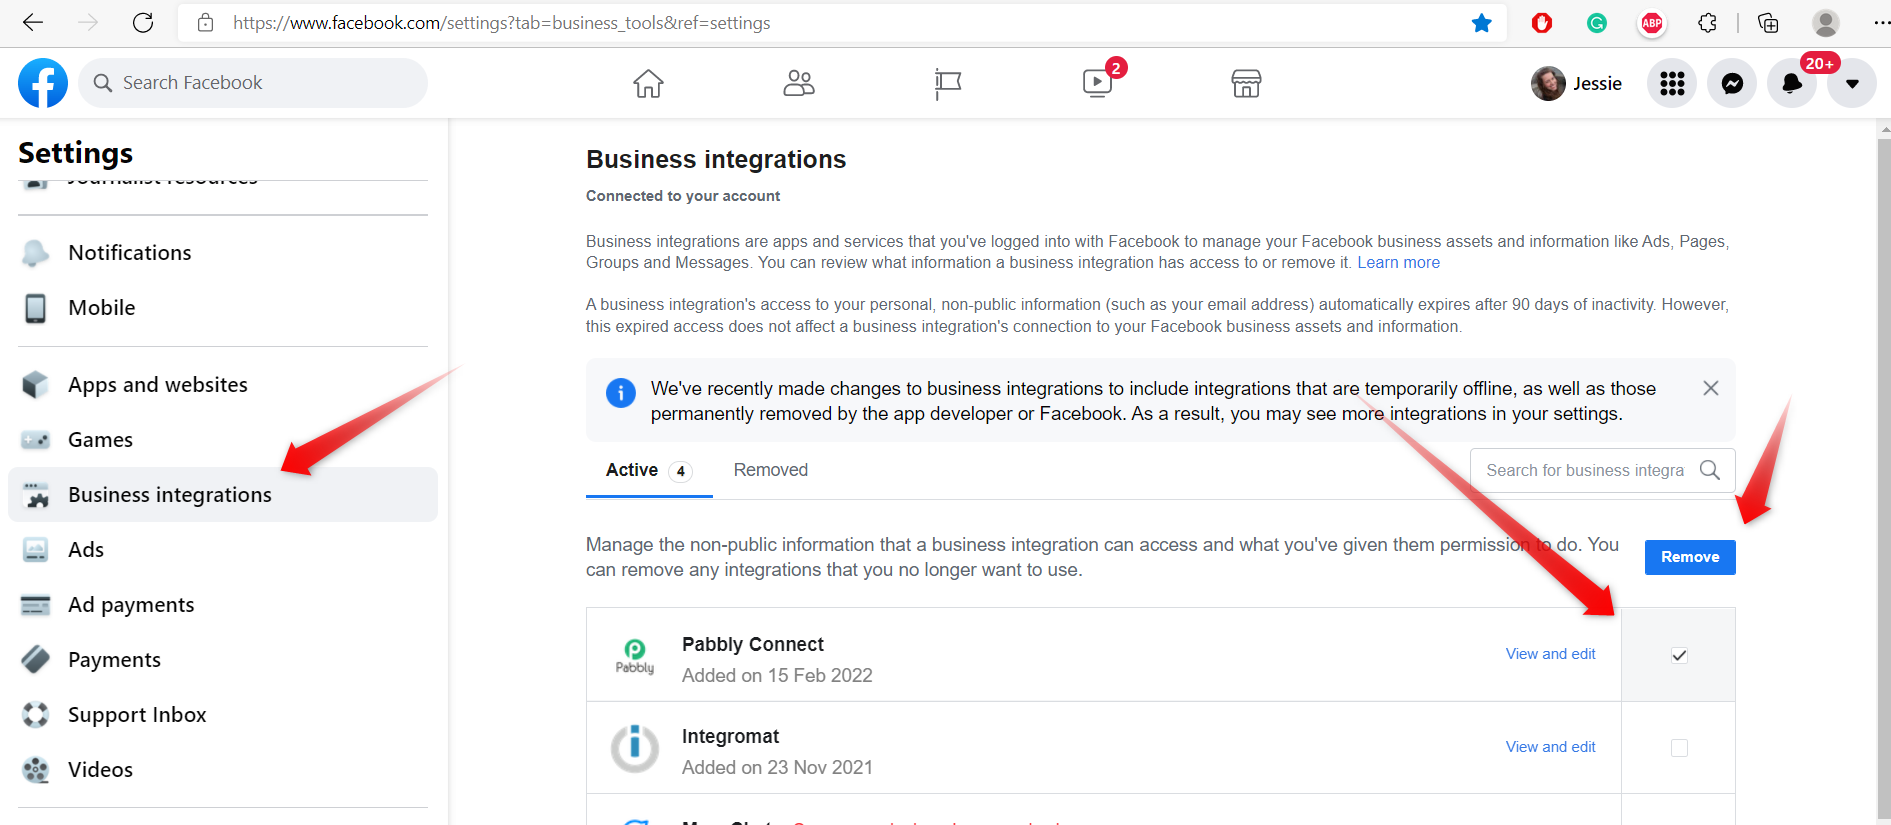1891x825 pixels.
Task: Open the Watch video icon
Action: [x=1097, y=83]
